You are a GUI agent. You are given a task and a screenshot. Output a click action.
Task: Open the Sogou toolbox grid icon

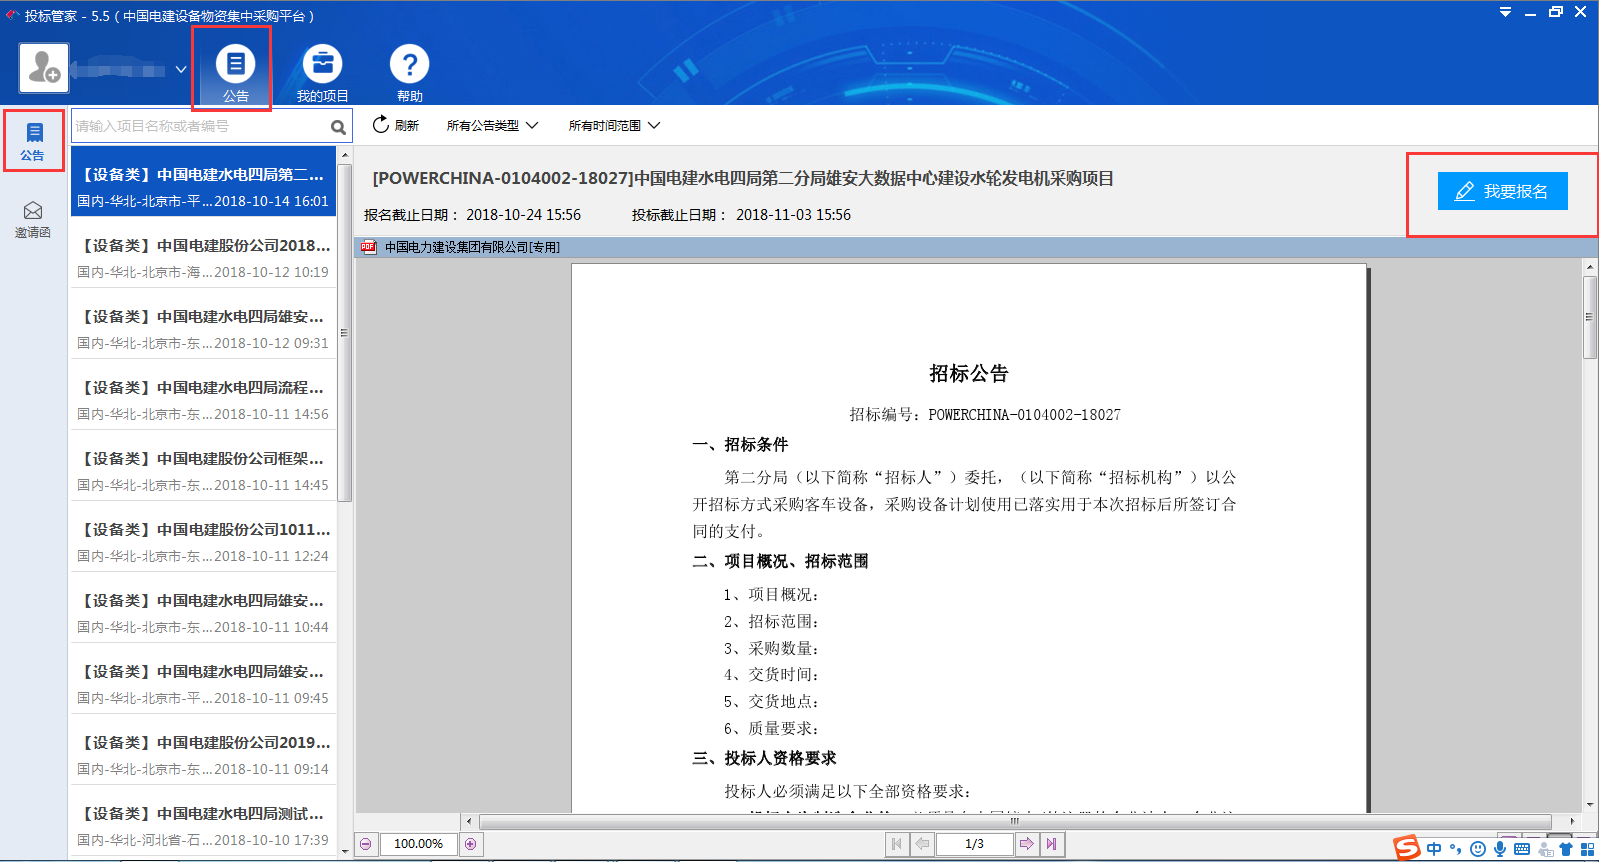click(1587, 849)
